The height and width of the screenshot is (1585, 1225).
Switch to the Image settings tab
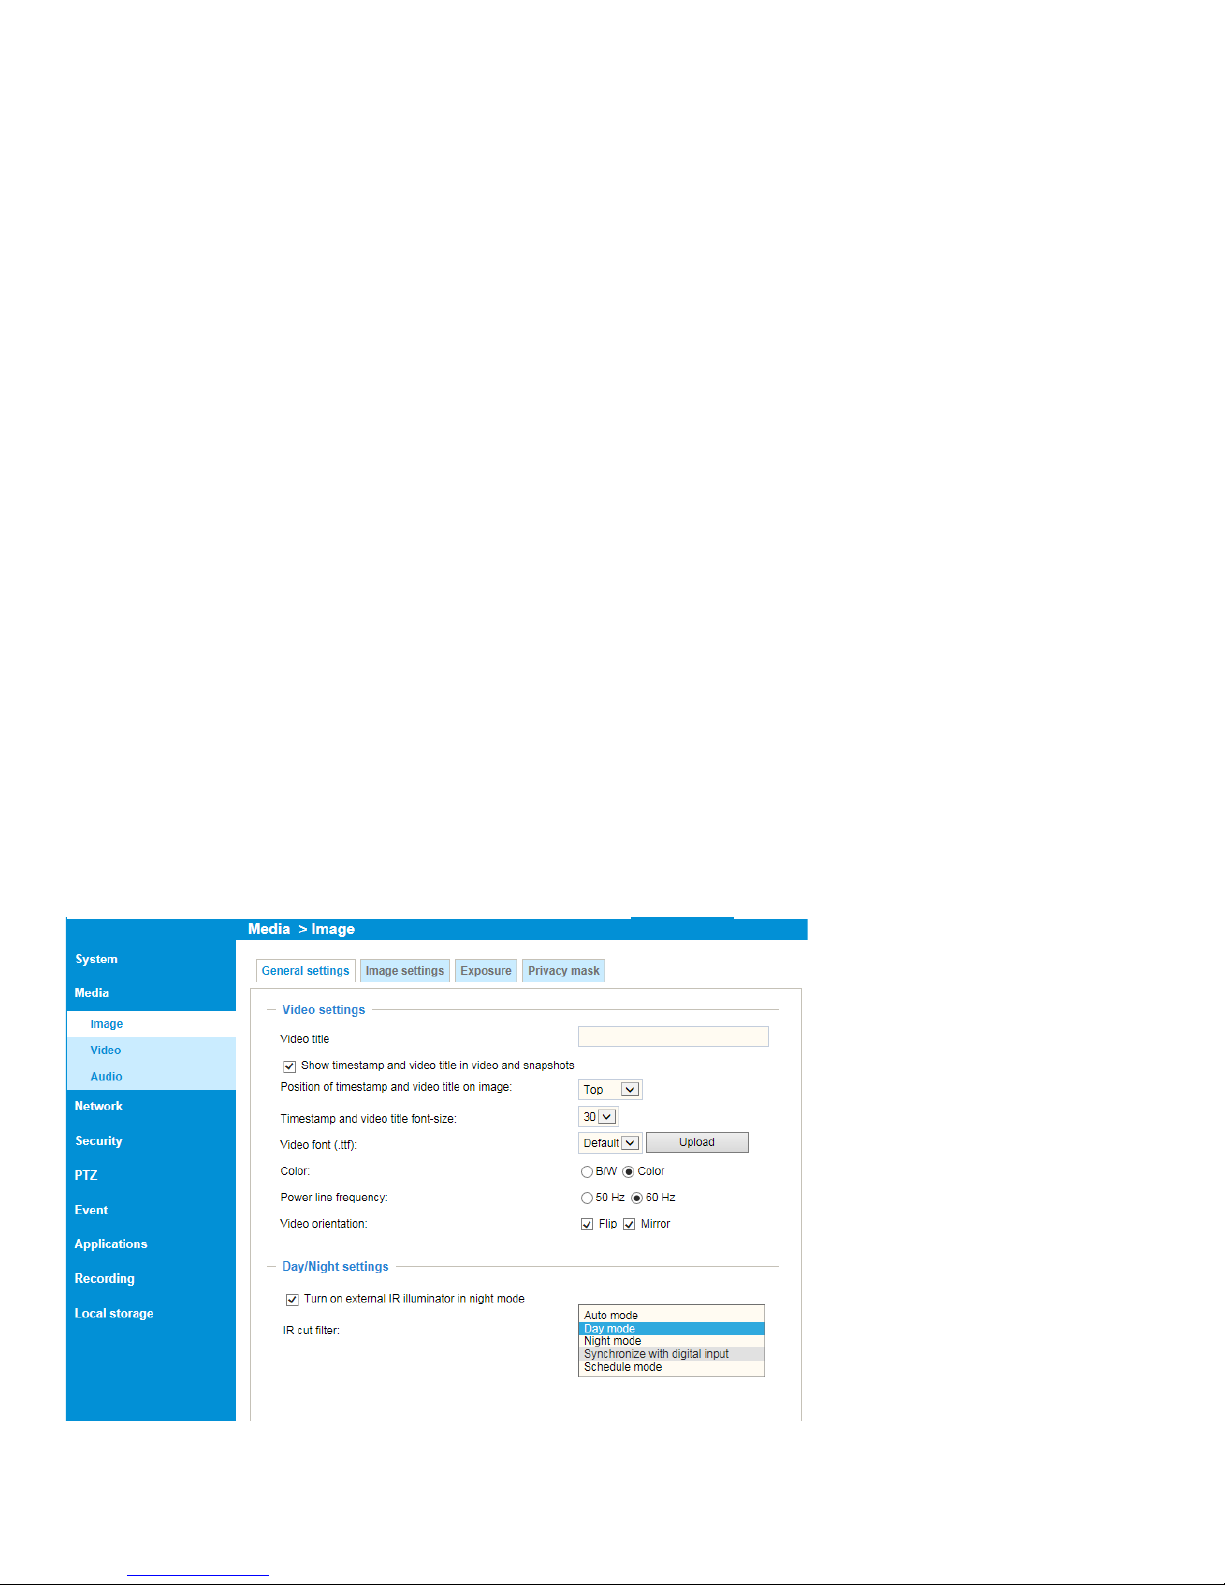[405, 971]
